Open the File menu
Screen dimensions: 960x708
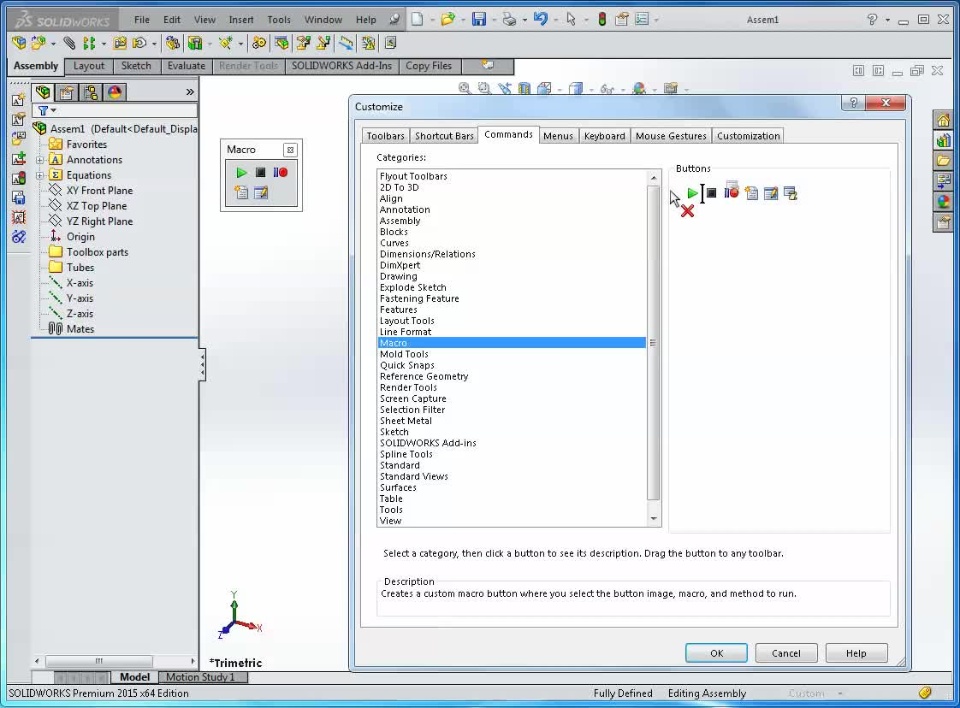tap(141, 20)
